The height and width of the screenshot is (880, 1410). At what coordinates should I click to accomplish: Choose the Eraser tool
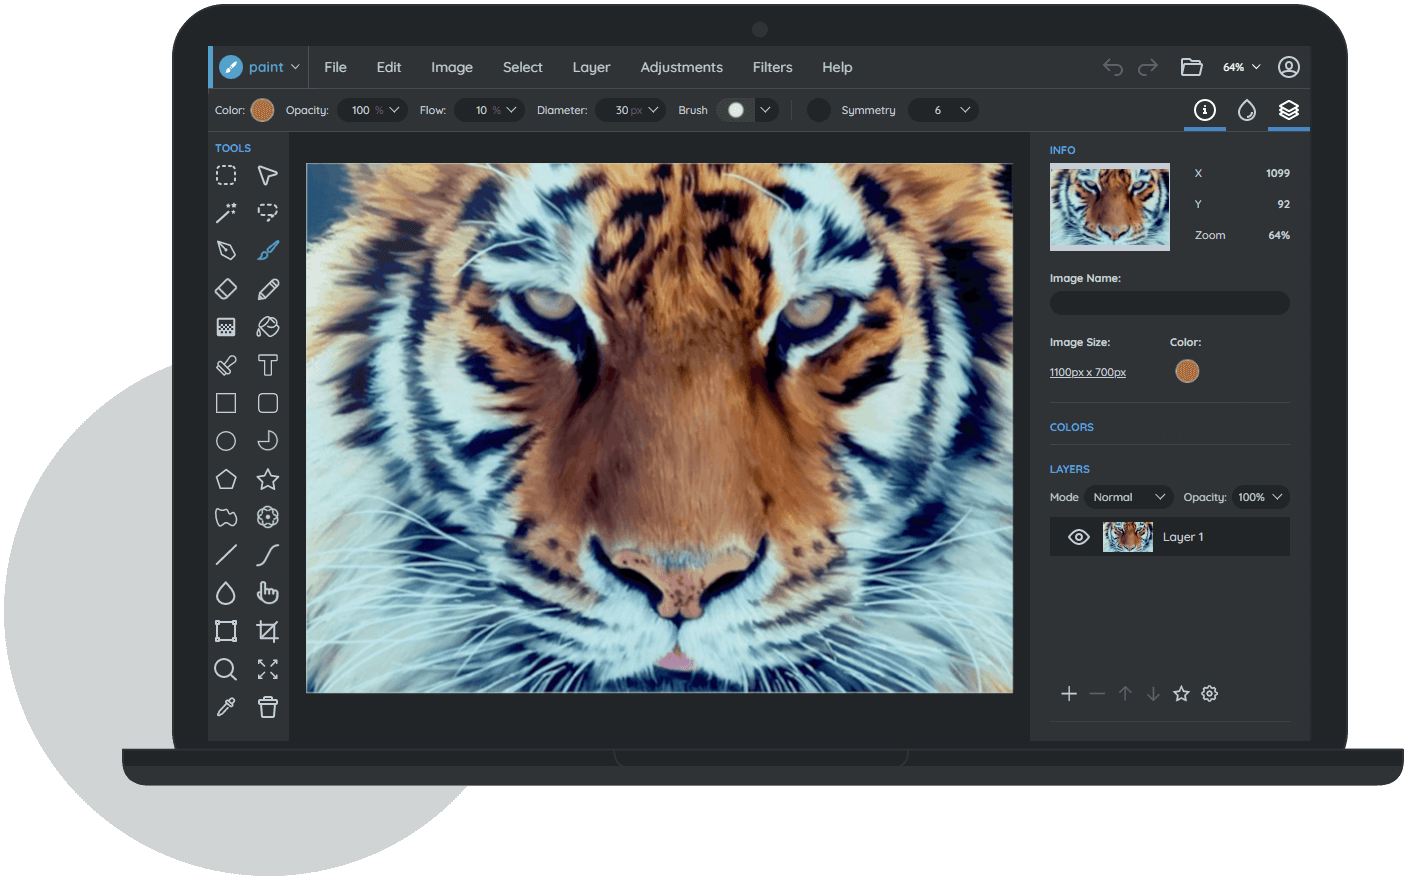pyautogui.click(x=226, y=289)
